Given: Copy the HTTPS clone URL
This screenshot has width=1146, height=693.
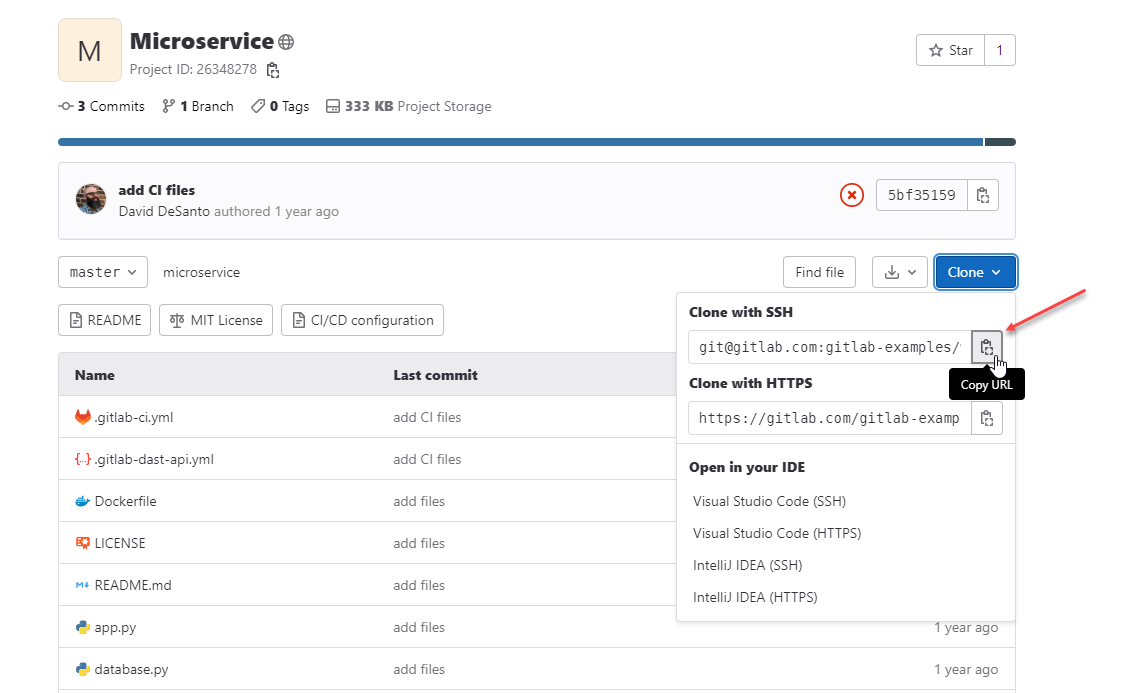Looking at the screenshot, I should (987, 419).
